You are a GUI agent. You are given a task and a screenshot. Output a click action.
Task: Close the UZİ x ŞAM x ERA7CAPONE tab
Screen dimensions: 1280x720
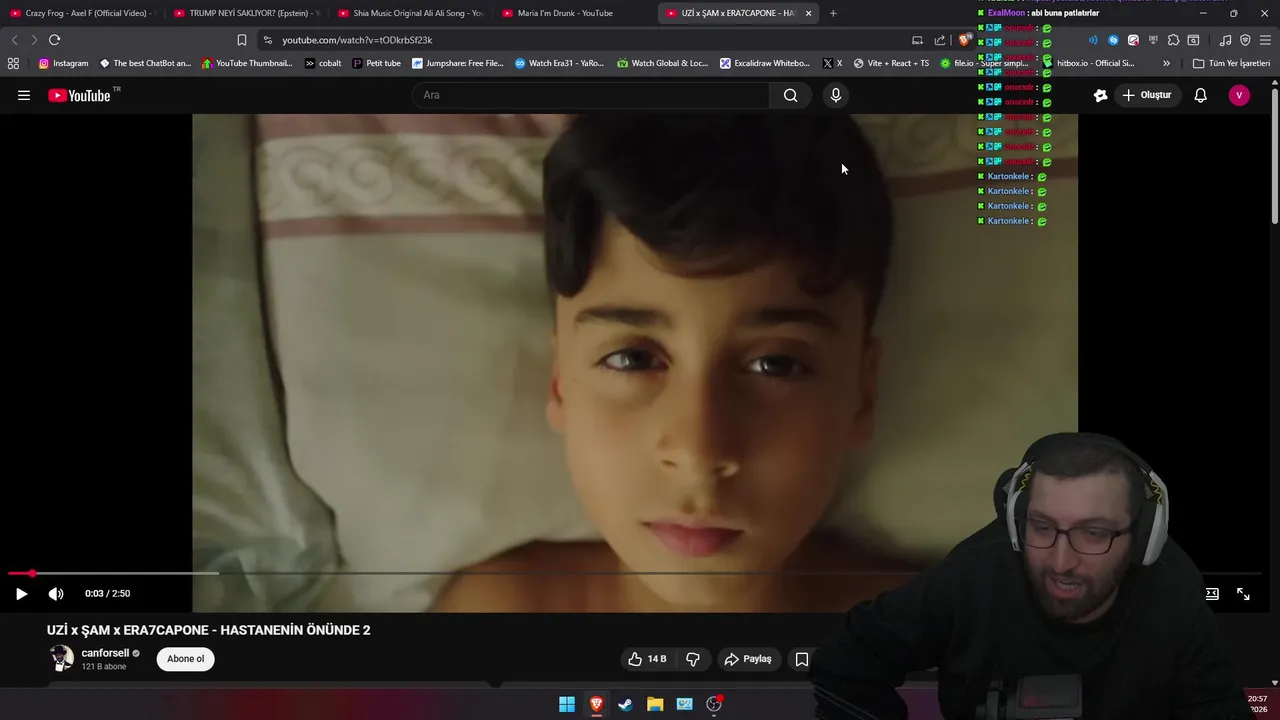coord(808,13)
